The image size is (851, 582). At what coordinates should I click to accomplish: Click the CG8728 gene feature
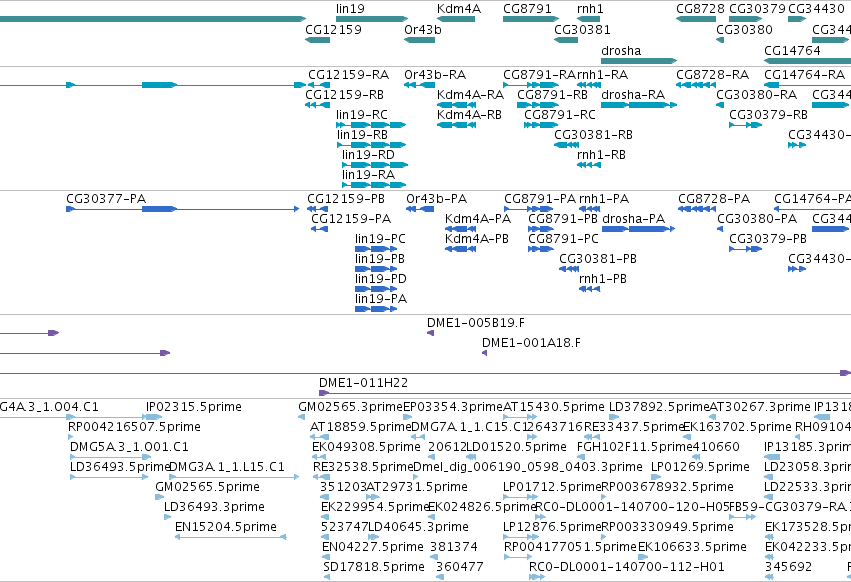pyautogui.click(x=696, y=19)
